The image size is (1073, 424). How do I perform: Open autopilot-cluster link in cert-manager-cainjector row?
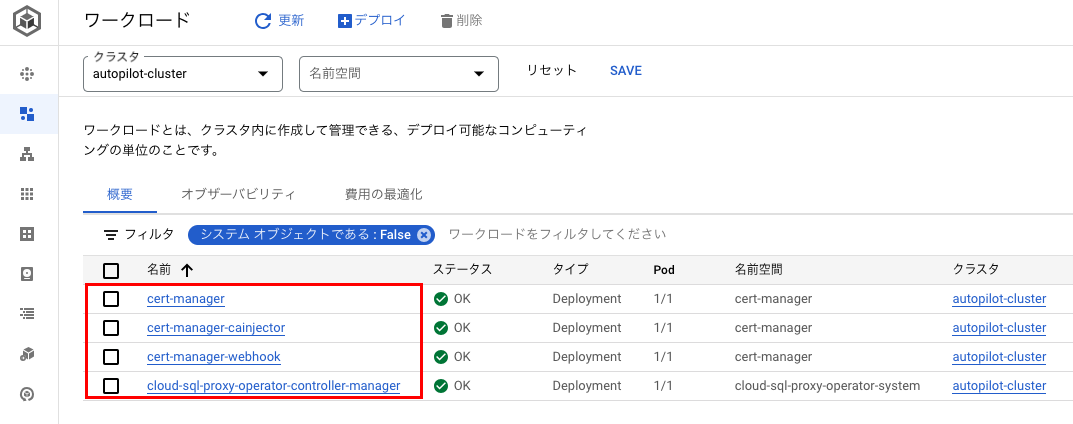point(999,328)
